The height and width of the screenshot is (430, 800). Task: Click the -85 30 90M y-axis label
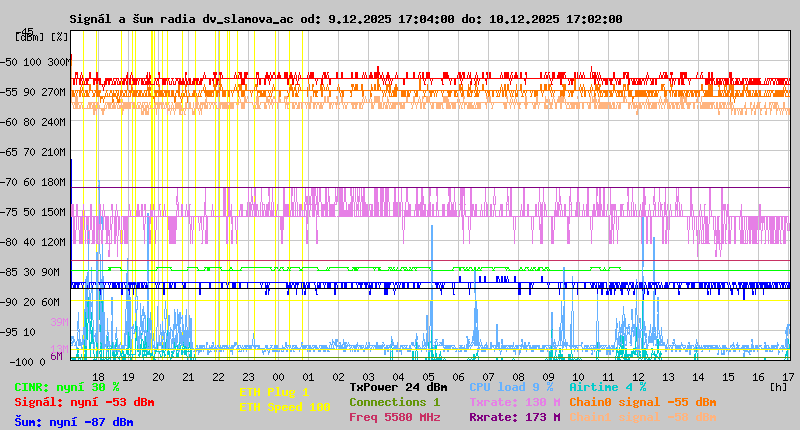pyautogui.click(x=29, y=272)
